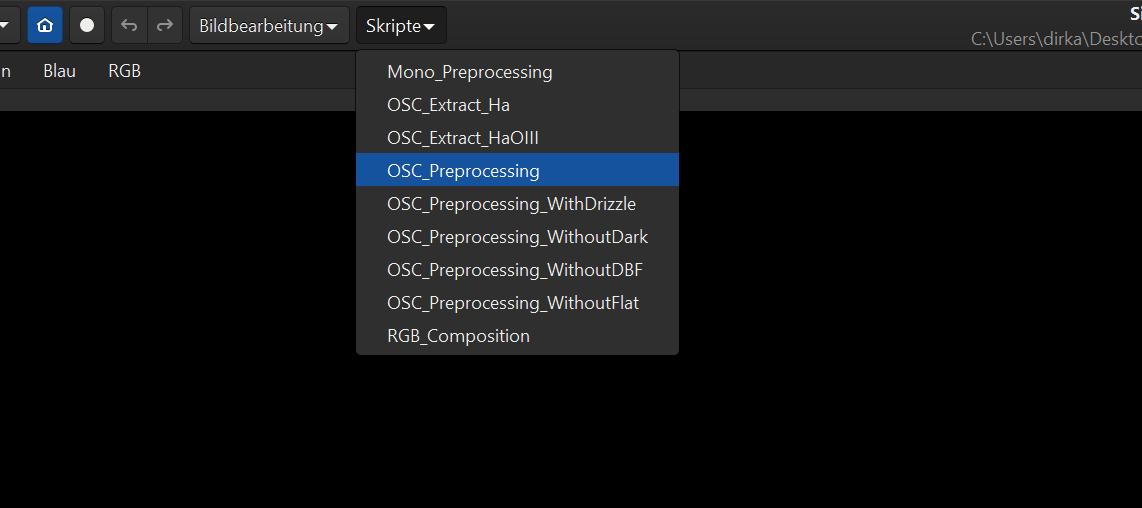Screen dimensions: 1142x508
Task: Expand the partially visible dropdown arrow at far left
Action: [x=6, y=26]
